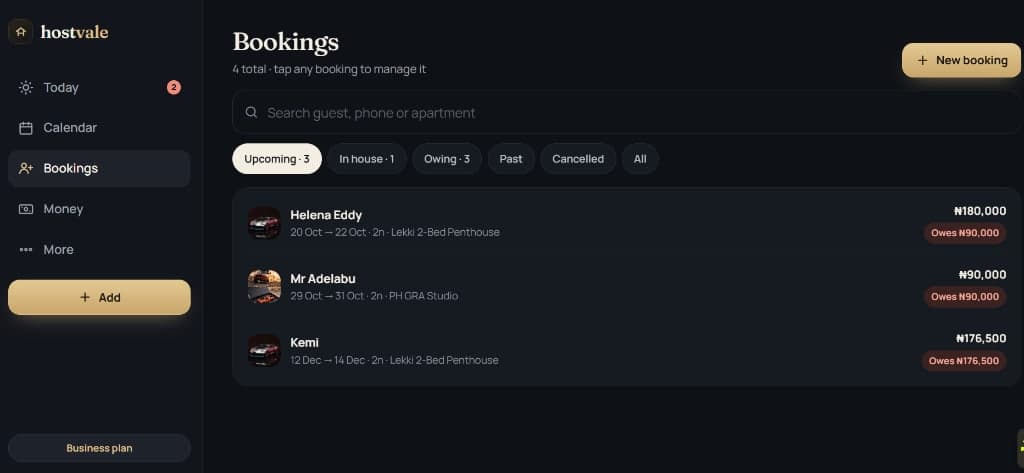Click the person-plus icon beside Bookings
Screen dimensions: 1024x473
click(25, 169)
